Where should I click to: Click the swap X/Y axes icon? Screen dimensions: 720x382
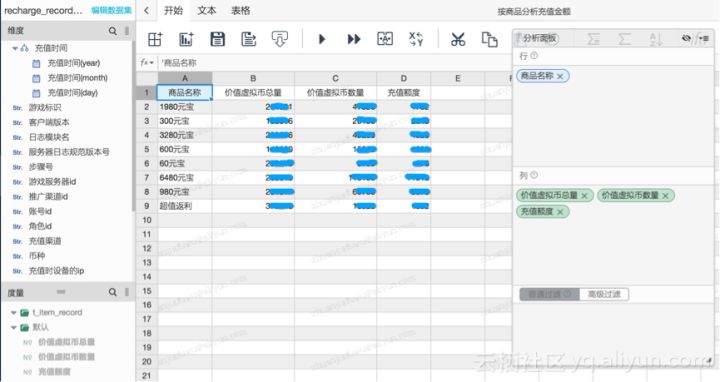tap(416, 39)
